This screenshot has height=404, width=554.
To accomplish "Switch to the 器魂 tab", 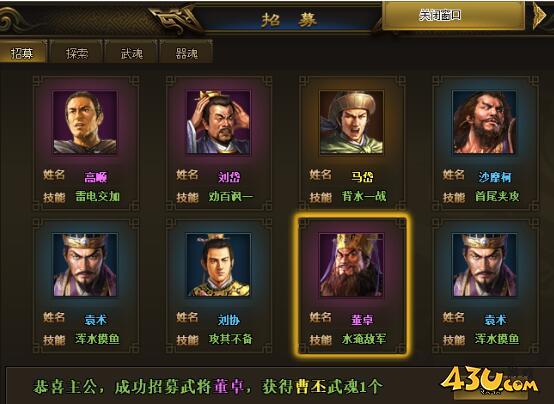I will click(x=187, y=53).
